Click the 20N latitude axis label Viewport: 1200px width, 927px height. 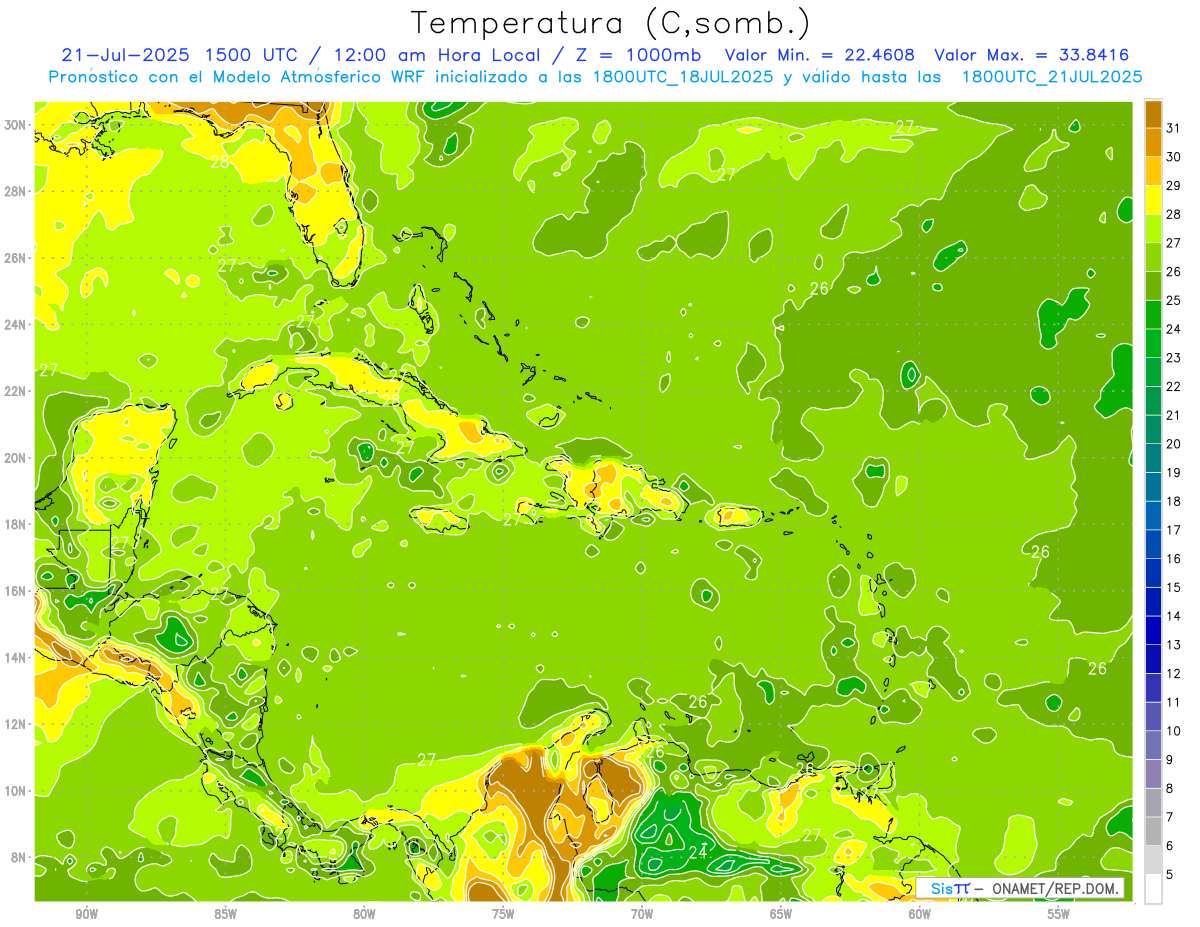click(x=17, y=458)
